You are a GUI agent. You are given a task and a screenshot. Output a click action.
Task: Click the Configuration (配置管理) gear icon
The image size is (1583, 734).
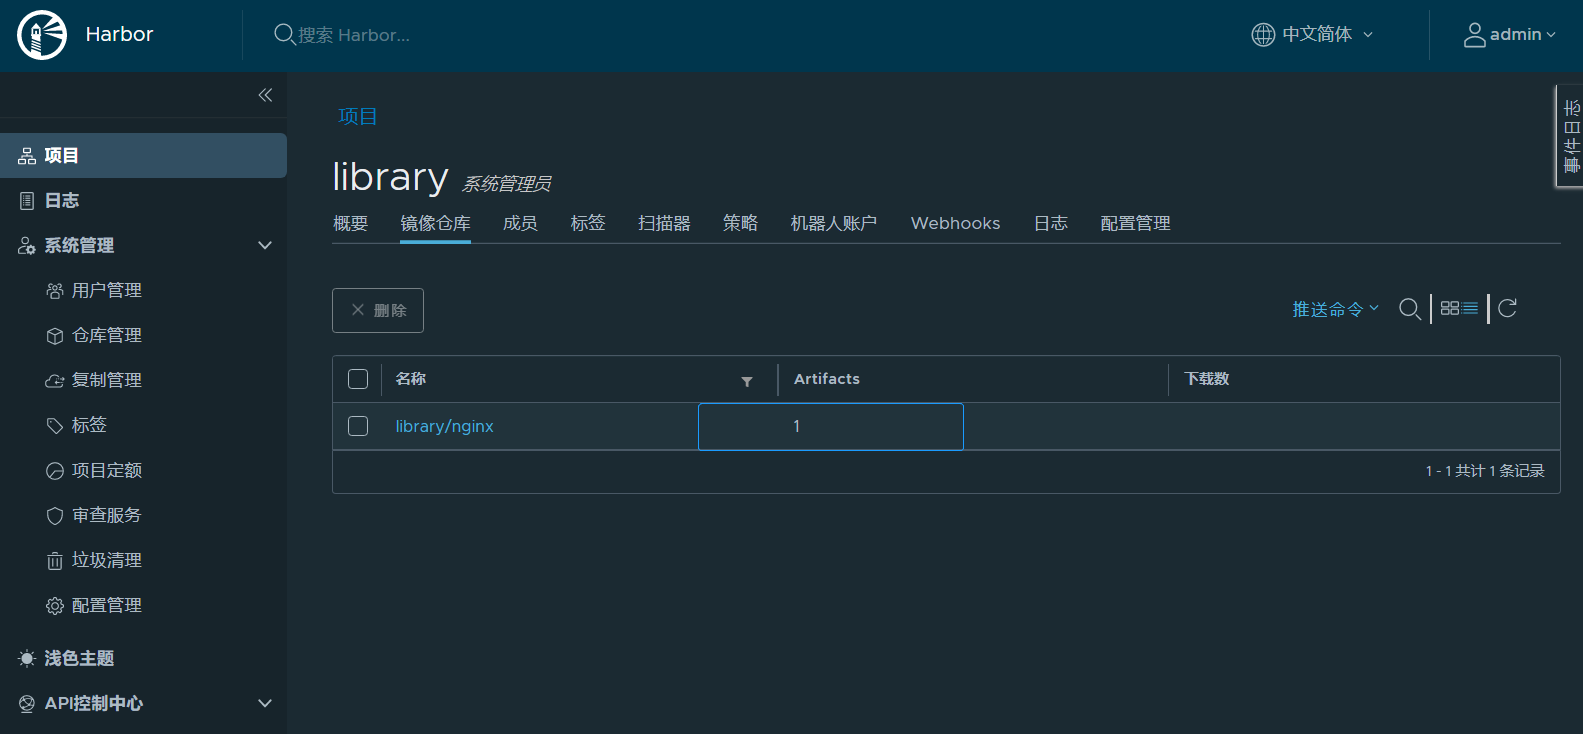[x=55, y=606]
